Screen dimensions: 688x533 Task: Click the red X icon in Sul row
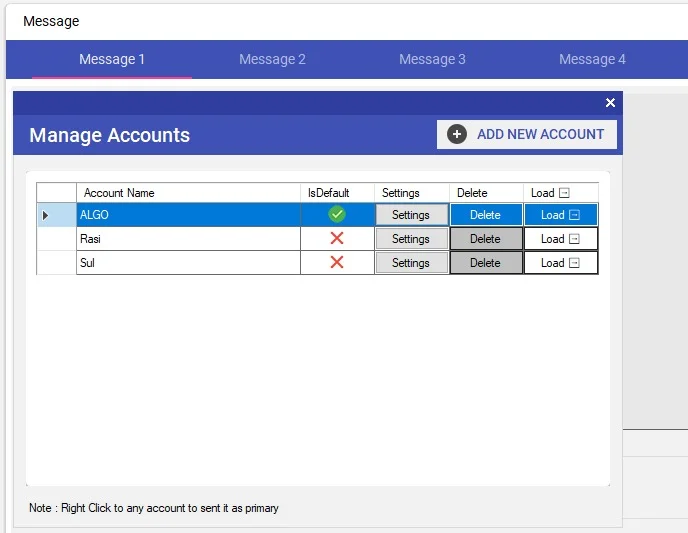[337, 263]
